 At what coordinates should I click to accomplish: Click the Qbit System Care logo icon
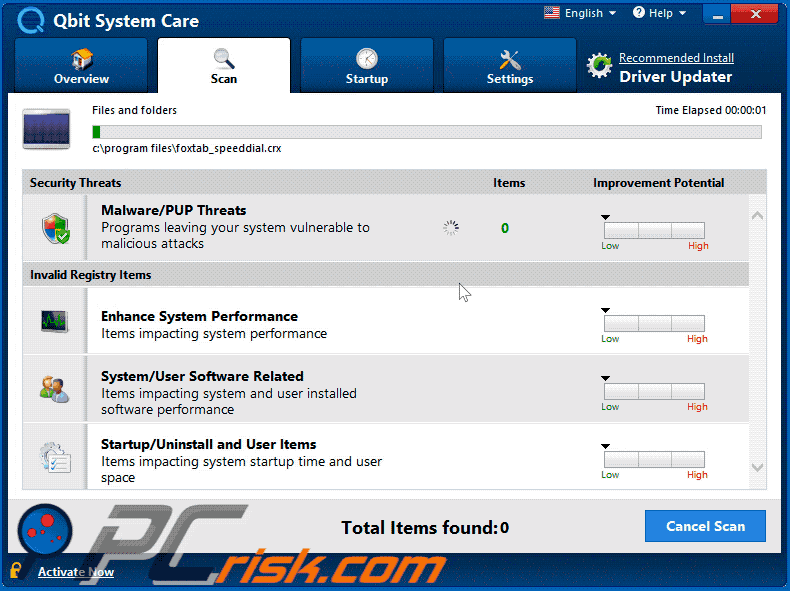[30, 20]
